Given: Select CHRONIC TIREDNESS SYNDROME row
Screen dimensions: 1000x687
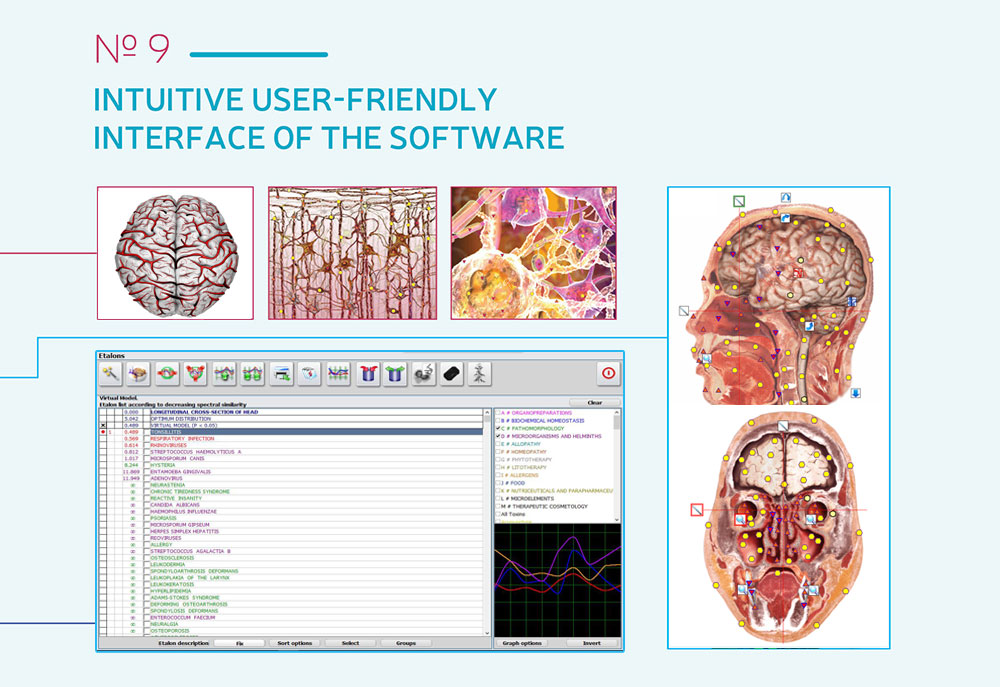Looking at the screenshot, I should coord(291,492).
